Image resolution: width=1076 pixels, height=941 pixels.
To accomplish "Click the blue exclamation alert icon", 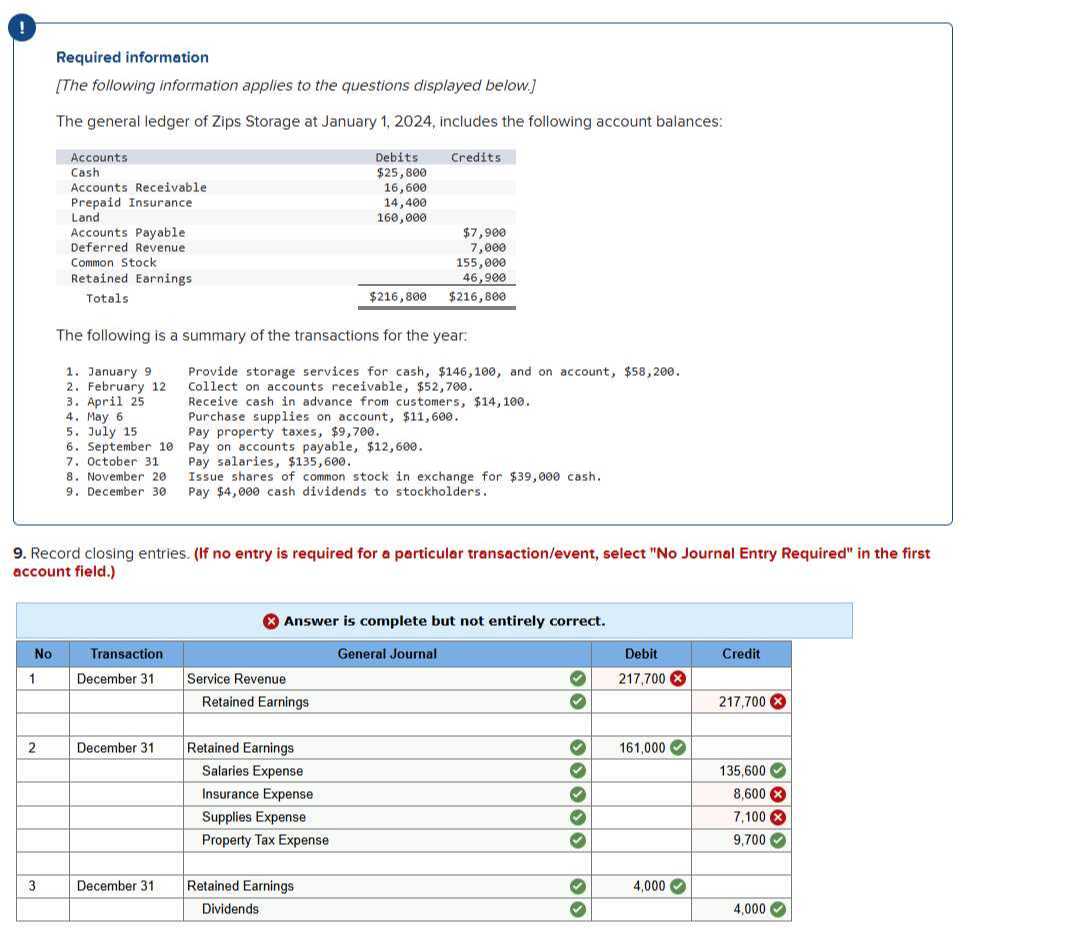I will pos(22,27).
